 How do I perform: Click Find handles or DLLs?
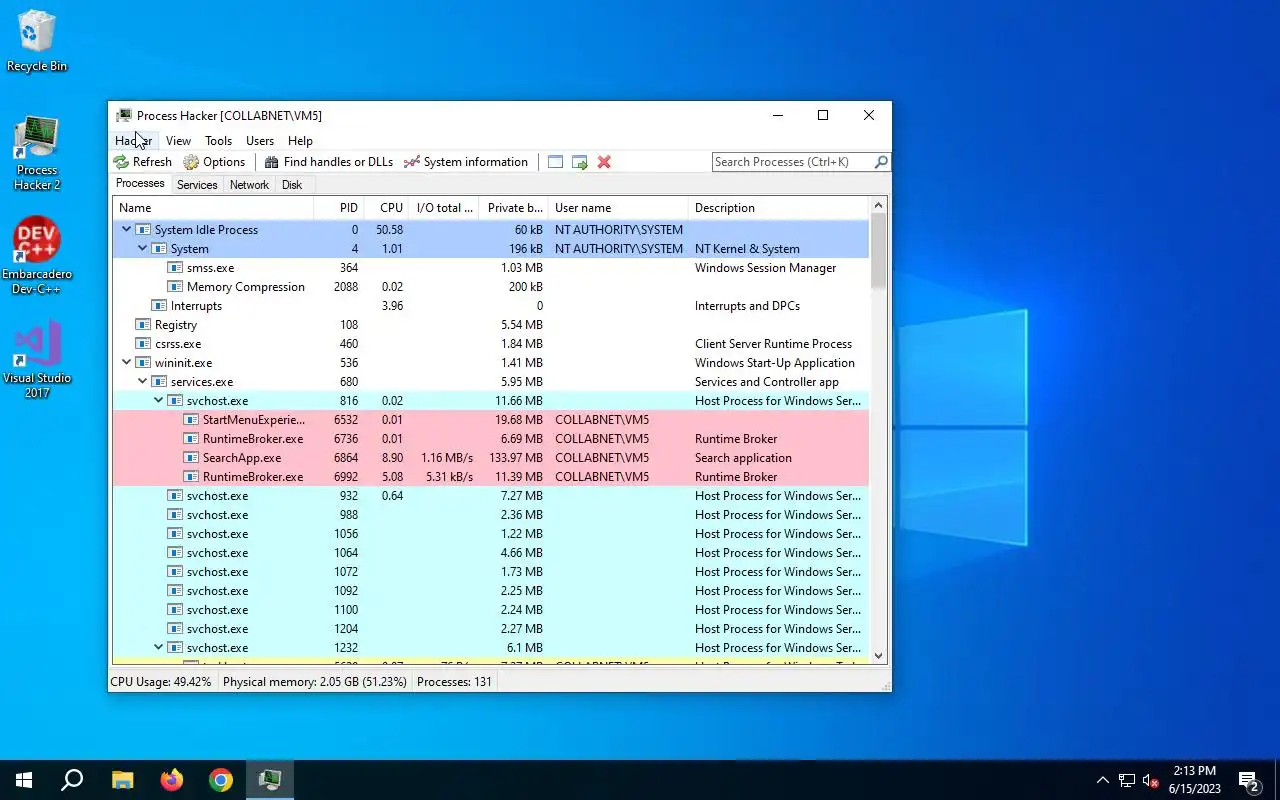coord(328,162)
